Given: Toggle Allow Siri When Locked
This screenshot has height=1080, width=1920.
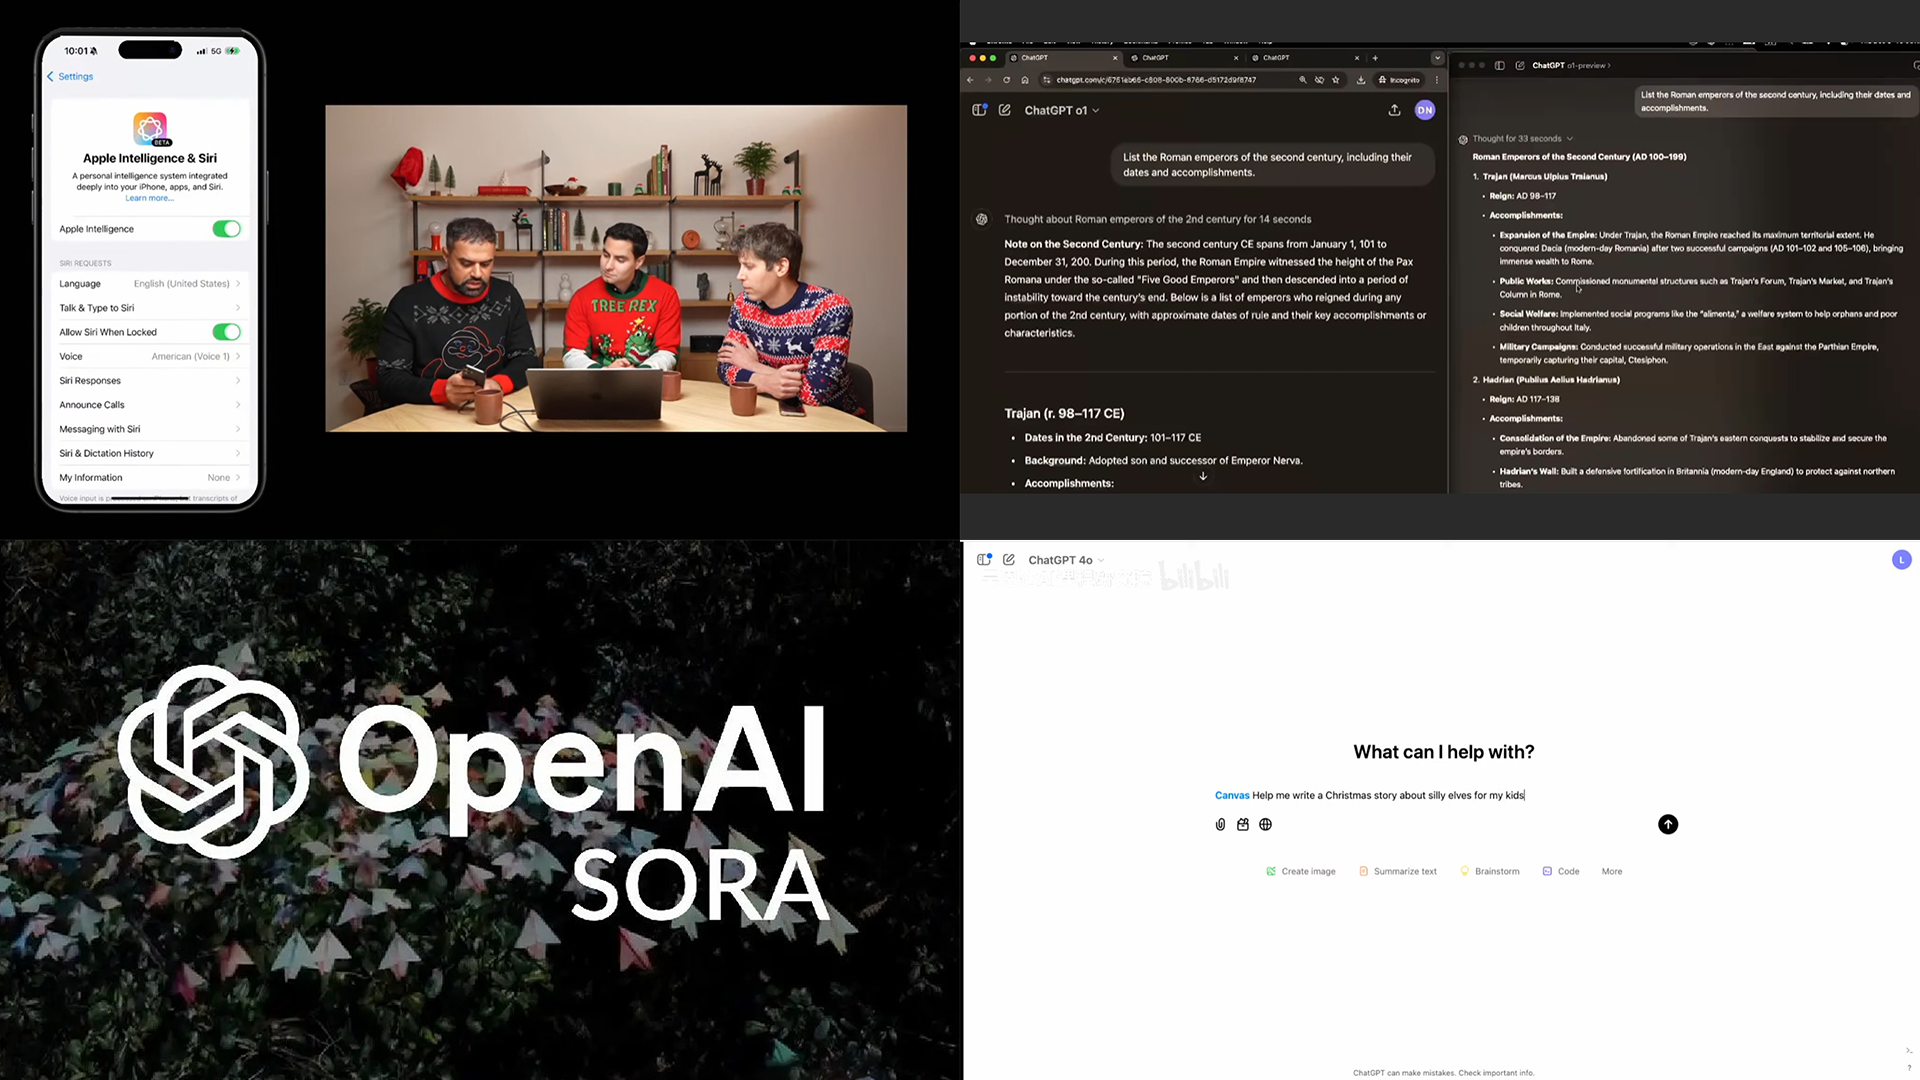Looking at the screenshot, I should point(227,332).
